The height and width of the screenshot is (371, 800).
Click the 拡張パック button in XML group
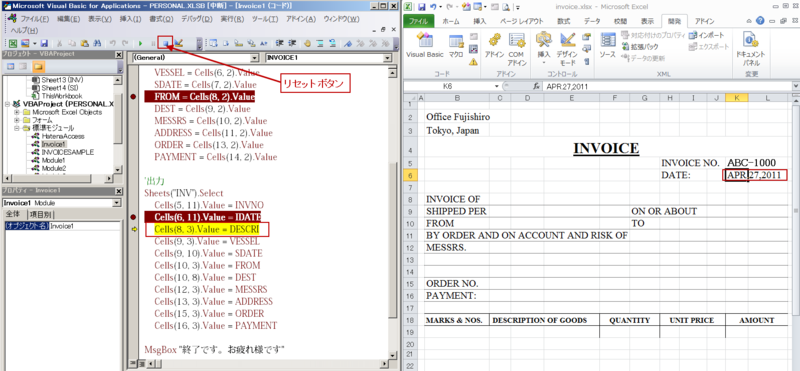pos(641,46)
